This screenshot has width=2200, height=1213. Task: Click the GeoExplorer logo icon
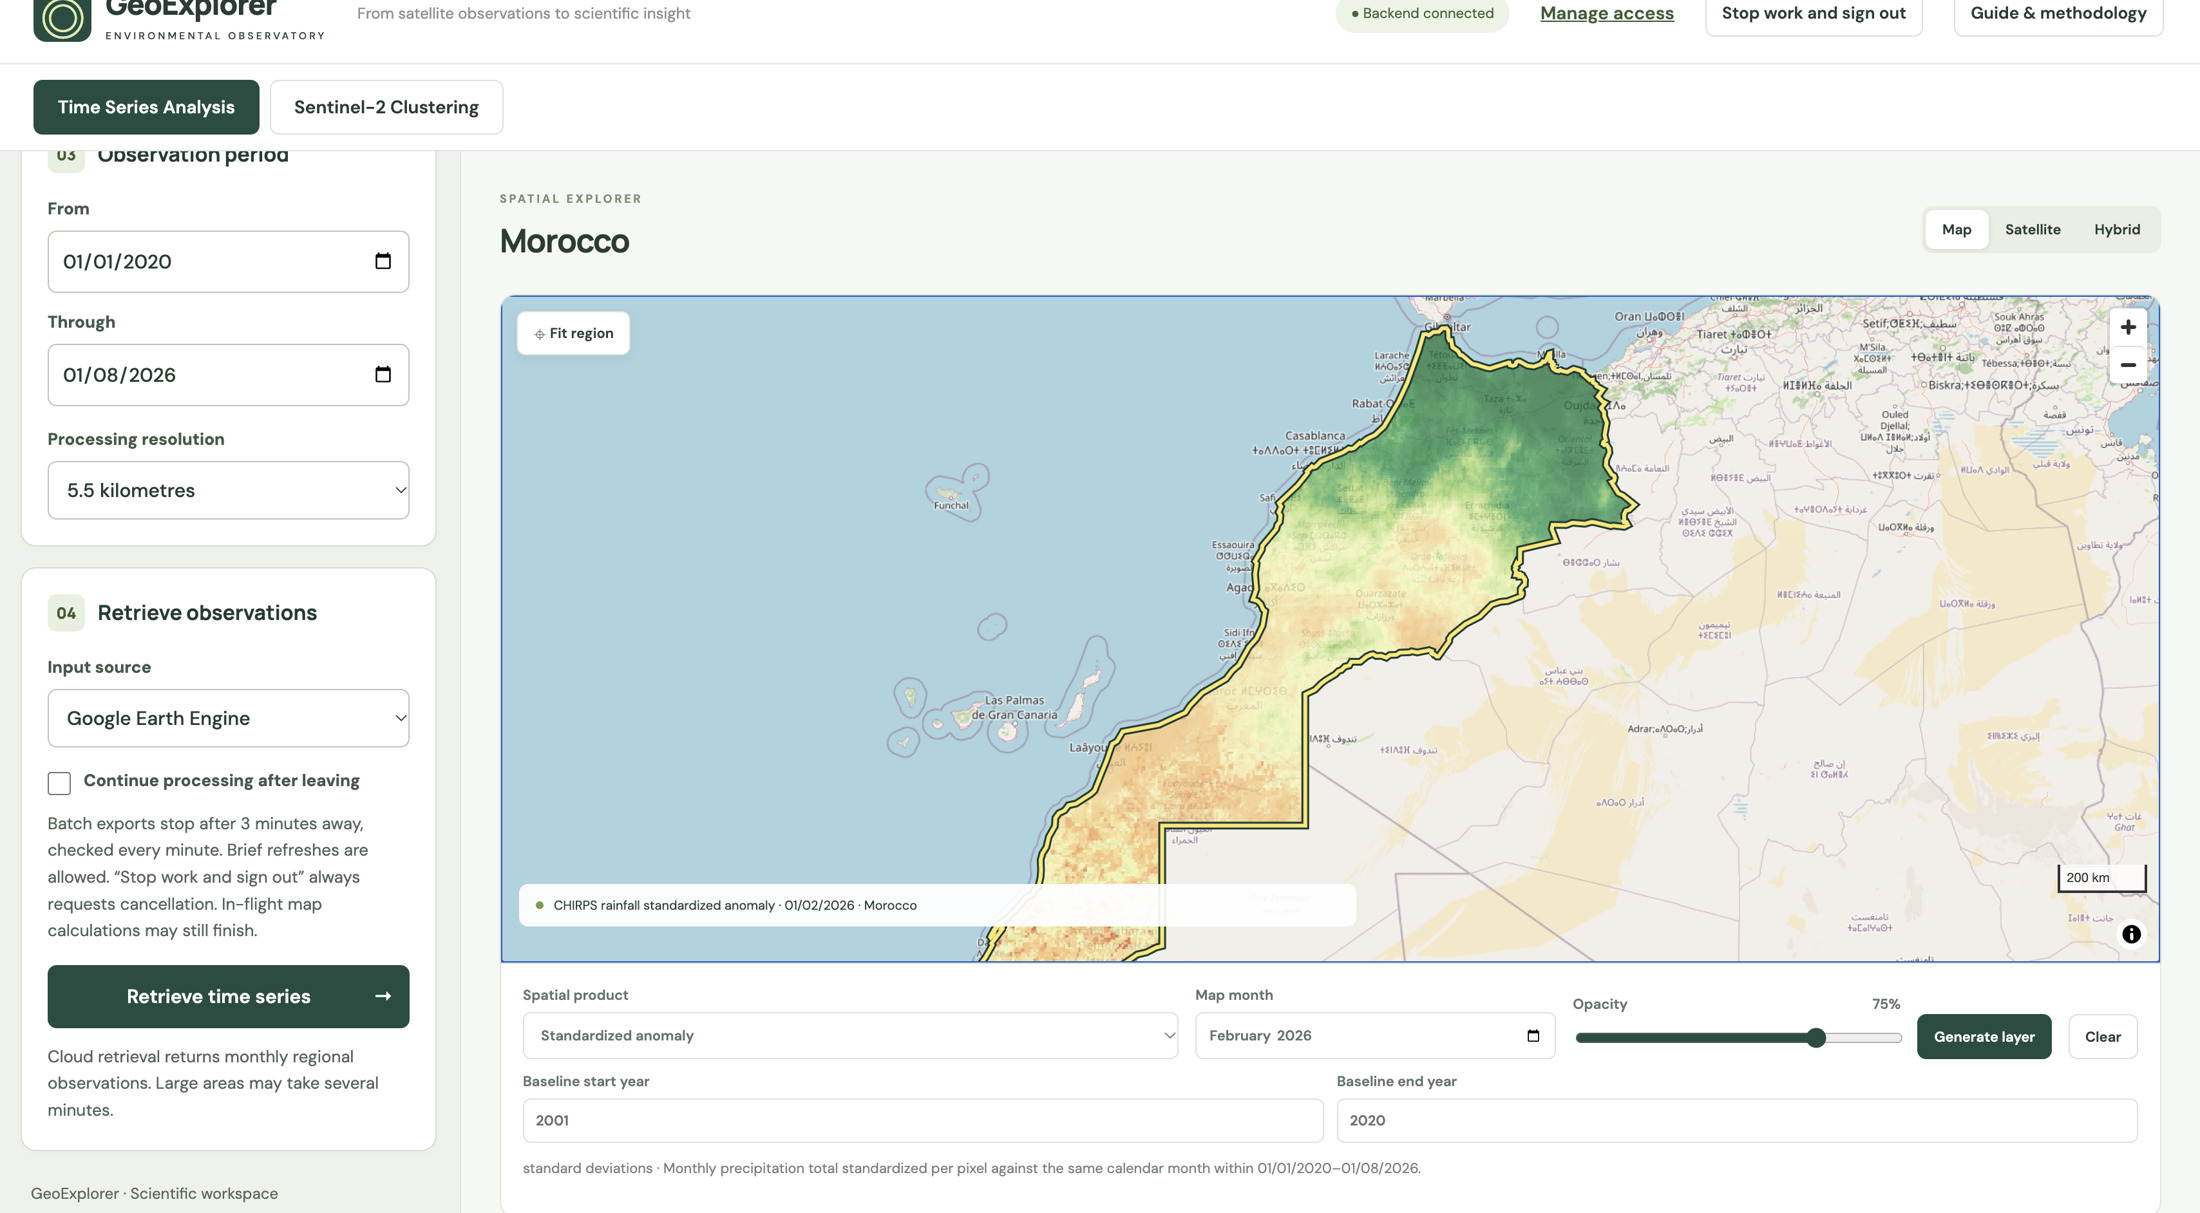62,18
